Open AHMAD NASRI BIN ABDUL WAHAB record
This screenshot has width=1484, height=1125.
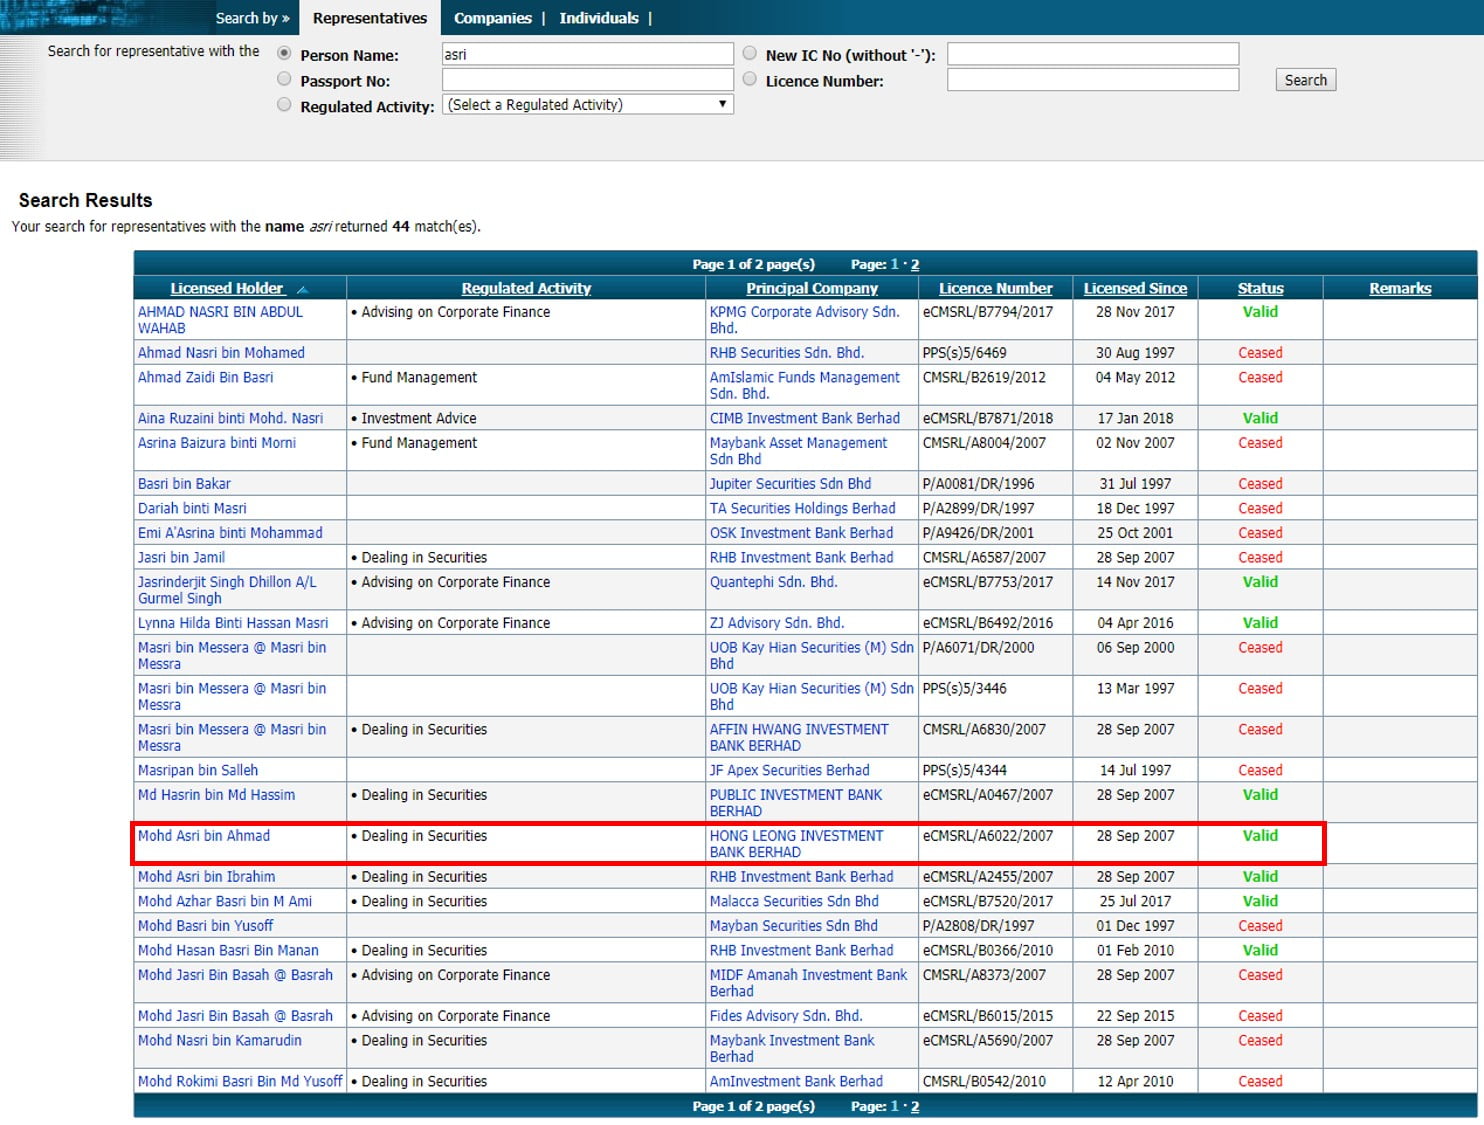click(220, 320)
